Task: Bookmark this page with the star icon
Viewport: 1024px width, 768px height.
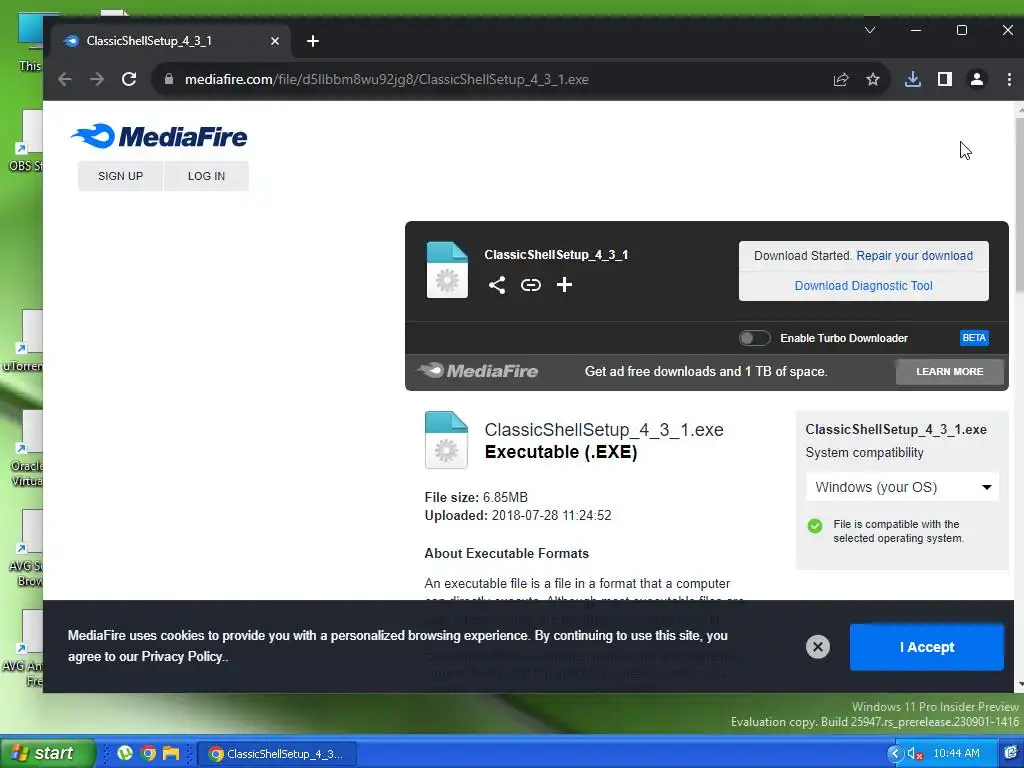Action: [x=873, y=80]
